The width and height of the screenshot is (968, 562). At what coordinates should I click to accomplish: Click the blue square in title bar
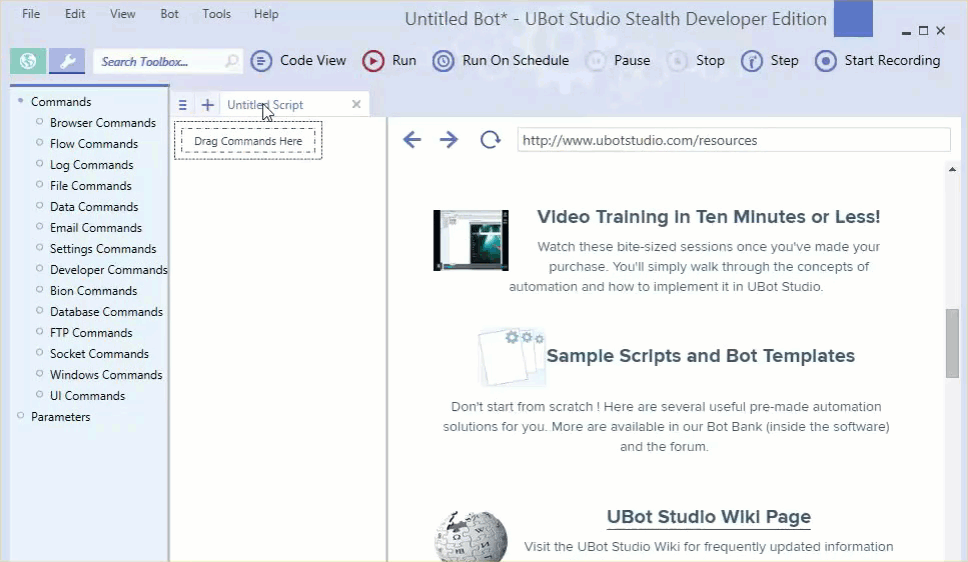[853, 19]
